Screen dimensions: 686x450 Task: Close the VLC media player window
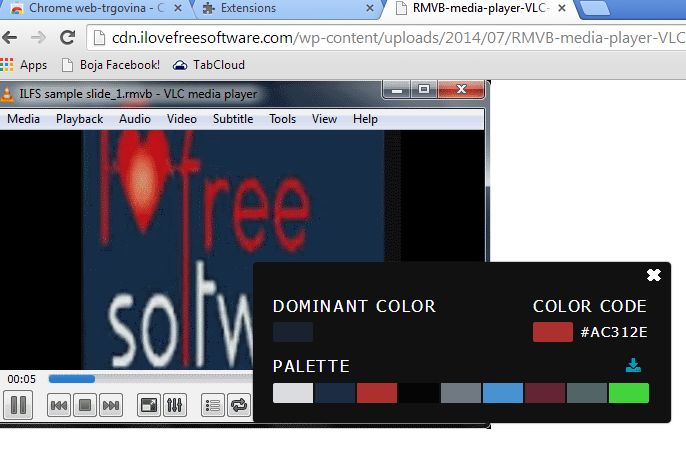tap(461, 90)
